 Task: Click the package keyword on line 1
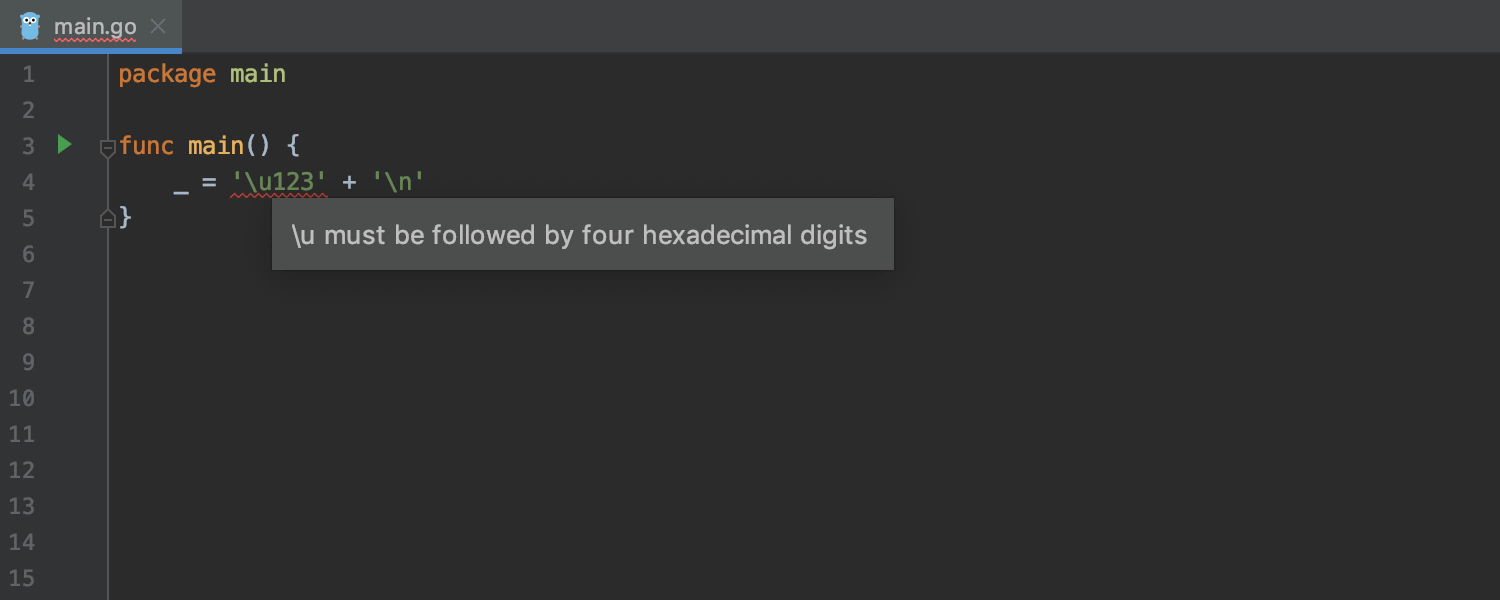point(167,74)
